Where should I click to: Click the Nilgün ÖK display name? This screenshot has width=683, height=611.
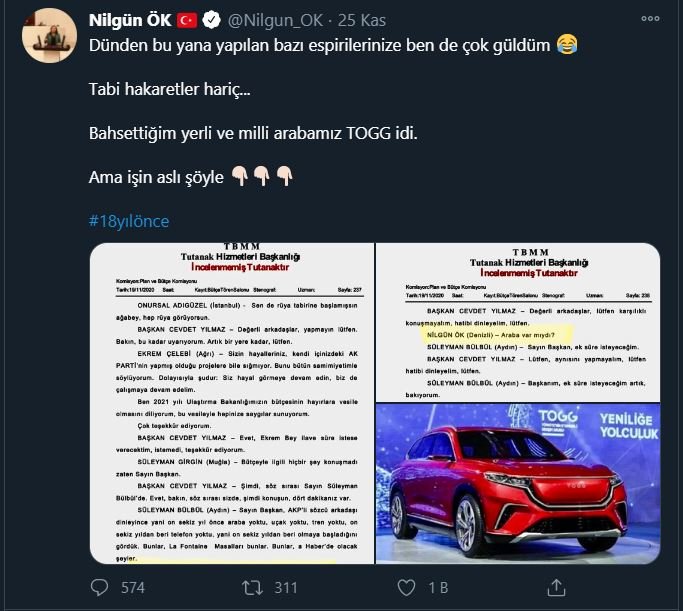point(130,20)
